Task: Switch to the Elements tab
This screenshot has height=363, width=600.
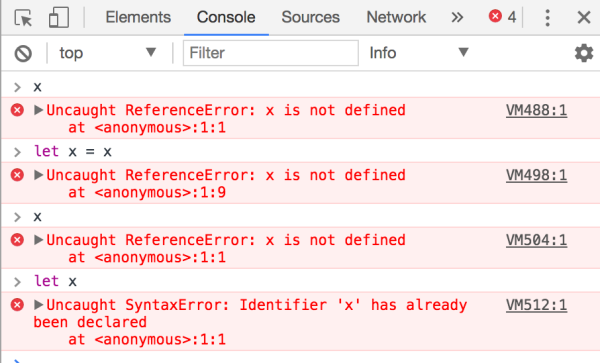Action: (138, 17)
